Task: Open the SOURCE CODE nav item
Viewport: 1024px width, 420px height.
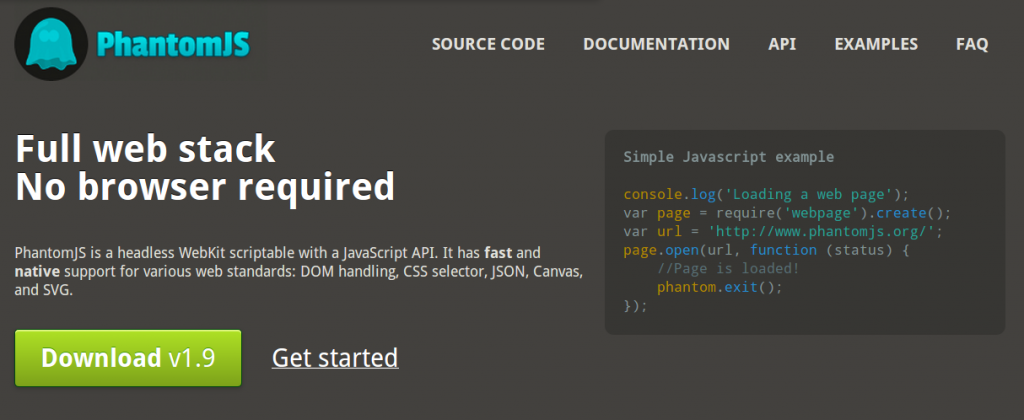Action: click(488, 44)
